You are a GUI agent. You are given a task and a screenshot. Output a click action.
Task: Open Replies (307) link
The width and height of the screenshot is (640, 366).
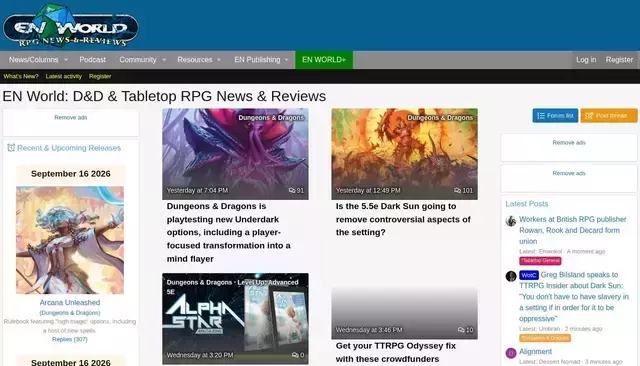point(70,339)
